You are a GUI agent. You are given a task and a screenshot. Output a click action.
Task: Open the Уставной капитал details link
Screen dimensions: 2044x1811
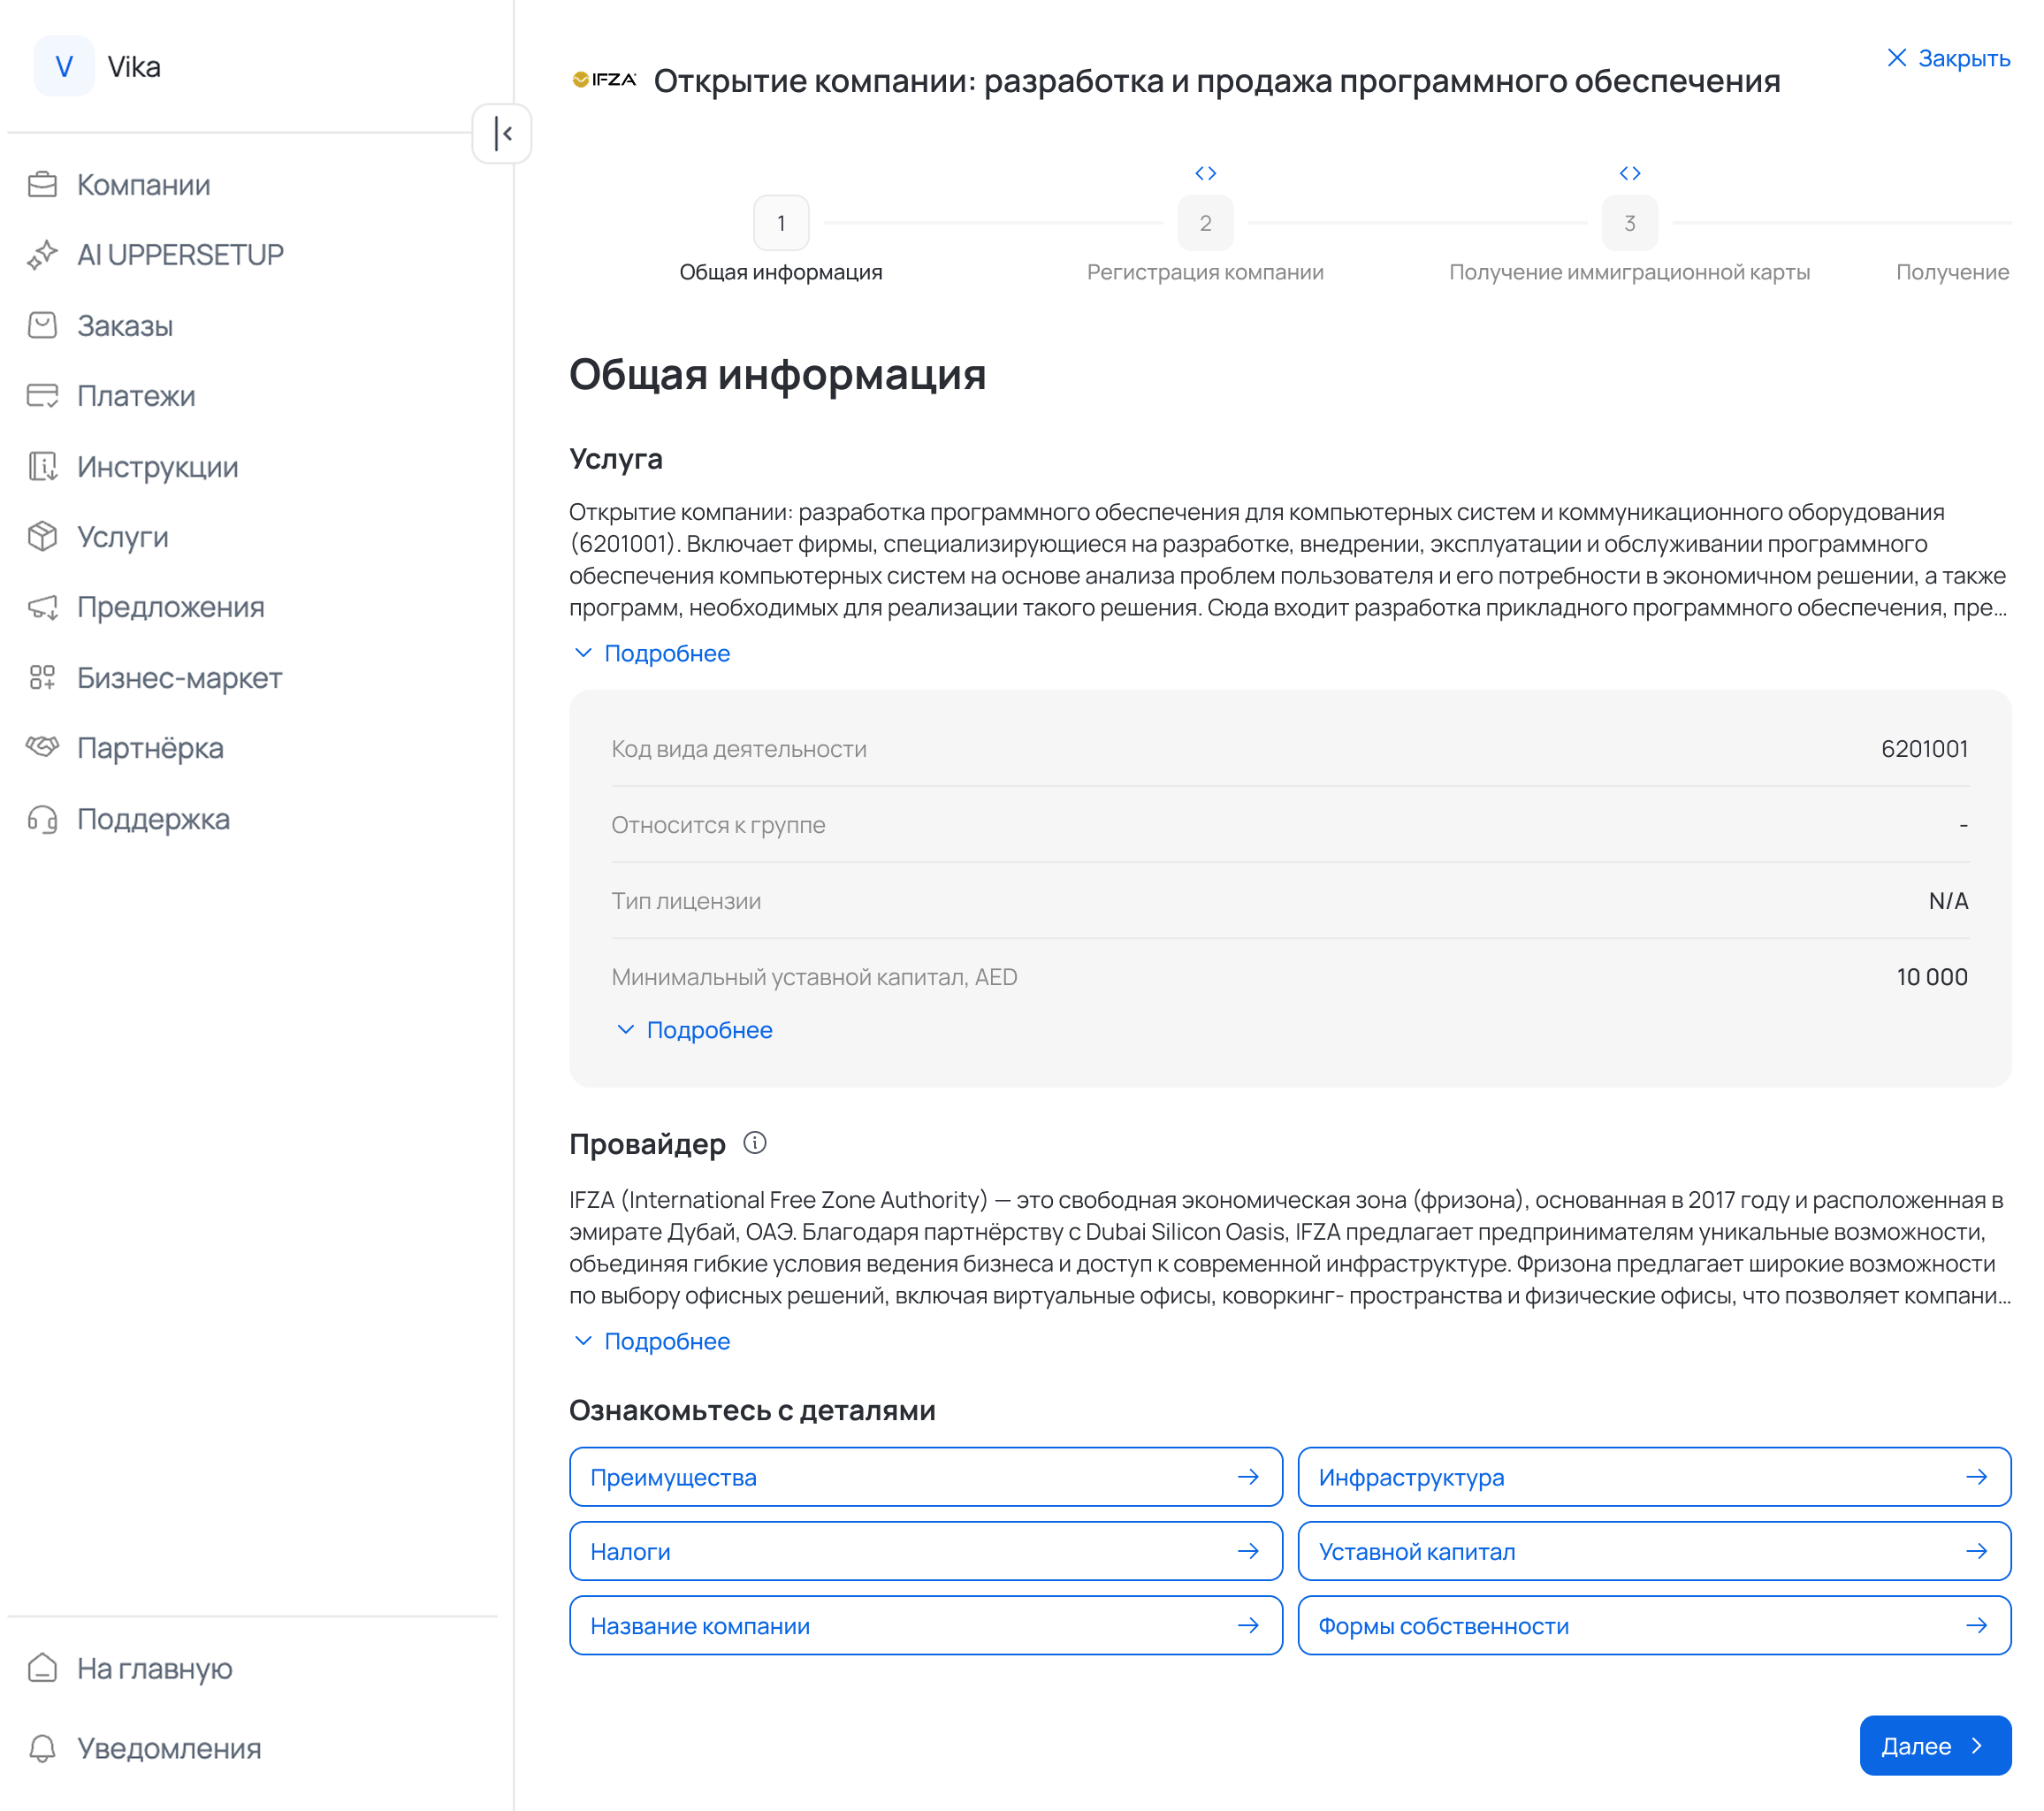[1654, 1551]
